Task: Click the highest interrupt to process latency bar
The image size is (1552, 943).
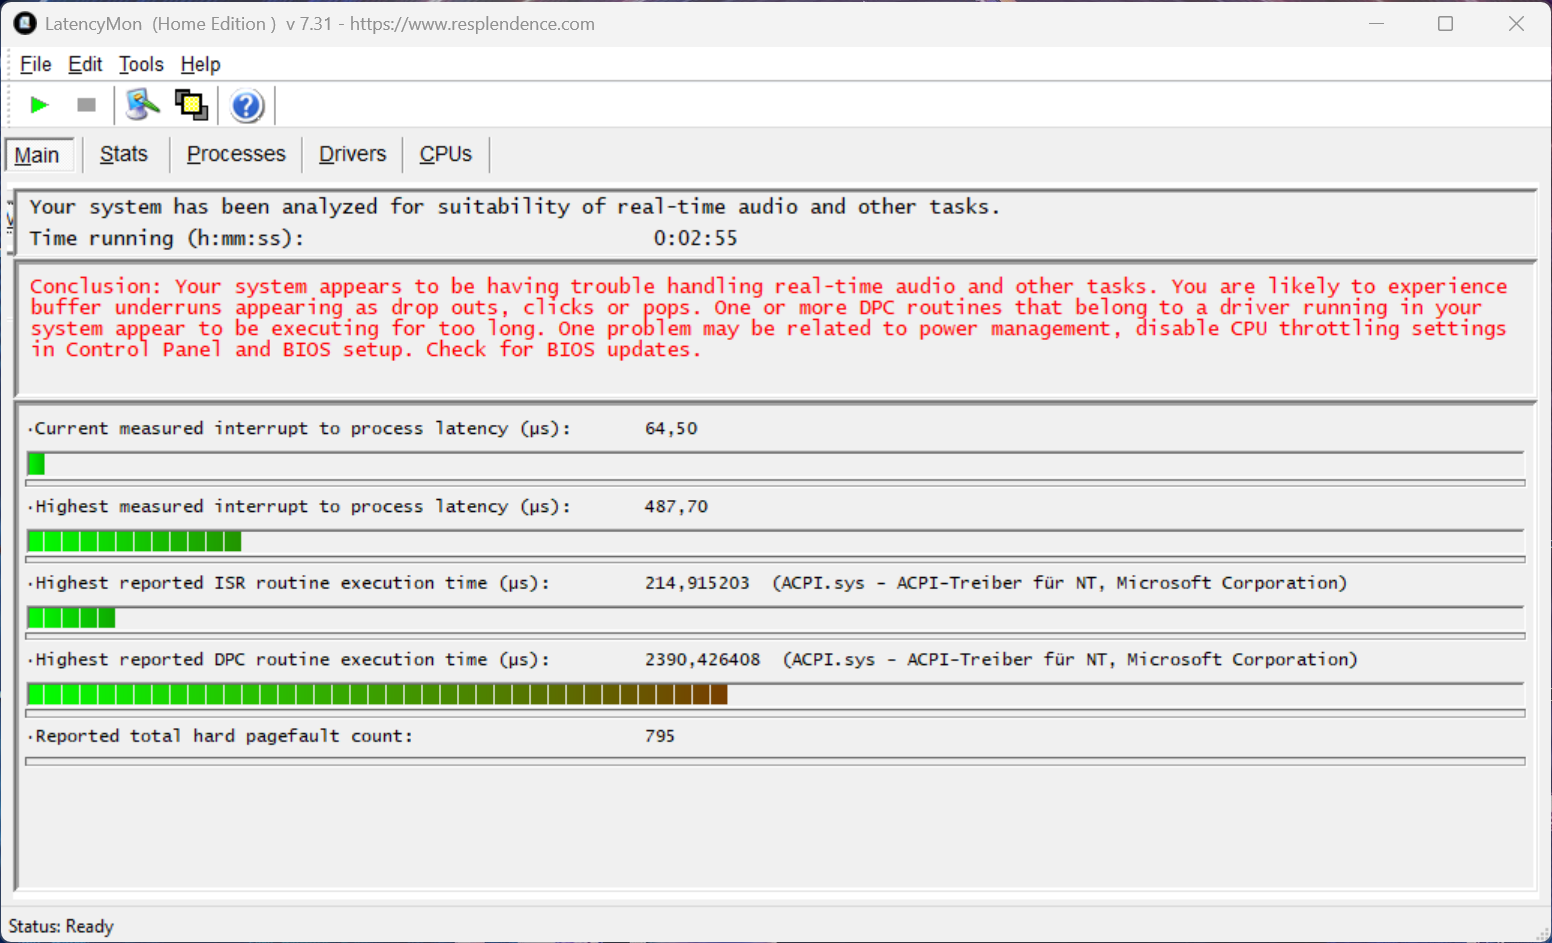Action: tap(775, 542)
